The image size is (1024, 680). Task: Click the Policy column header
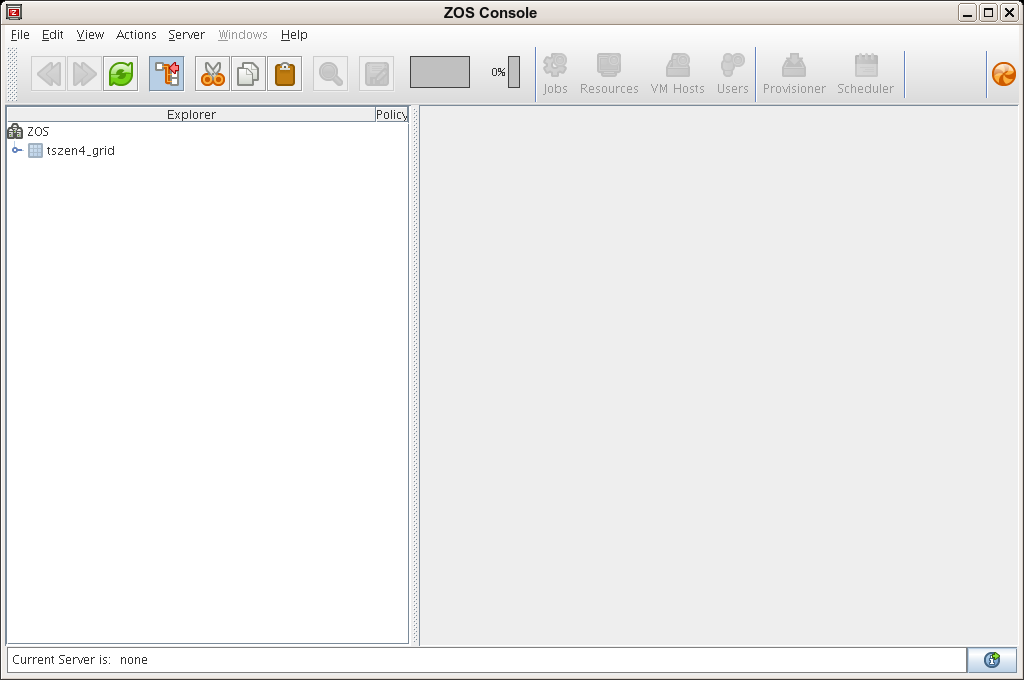391,115
